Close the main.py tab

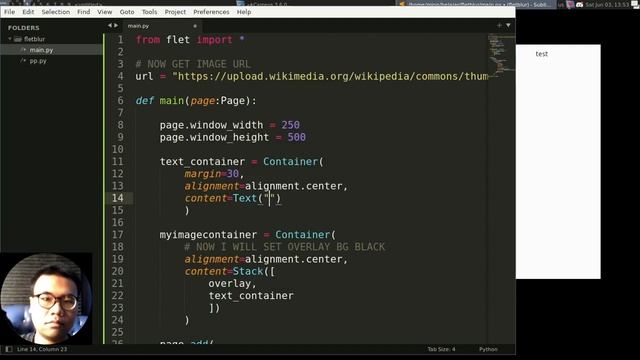coord(195,26)
